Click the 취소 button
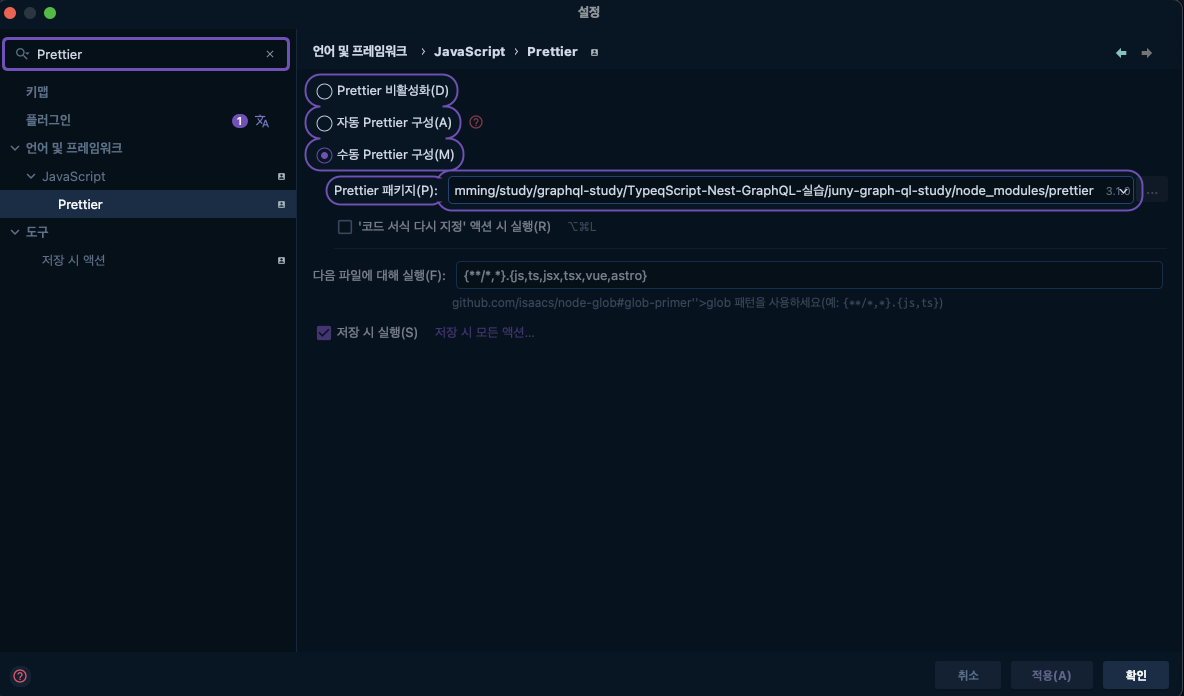Viewport: 1184px width, 696px height. coord(968,676)
